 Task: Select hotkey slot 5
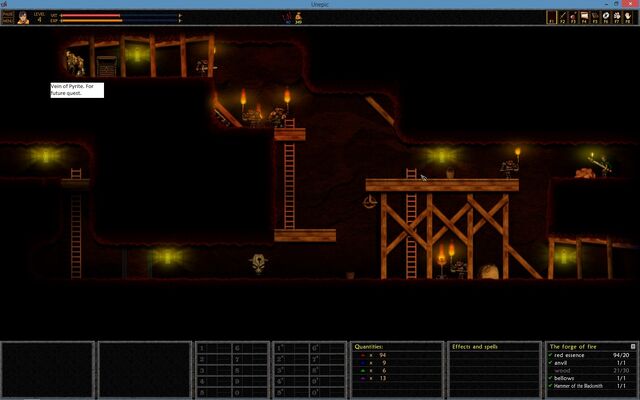(x=214, y=393)
